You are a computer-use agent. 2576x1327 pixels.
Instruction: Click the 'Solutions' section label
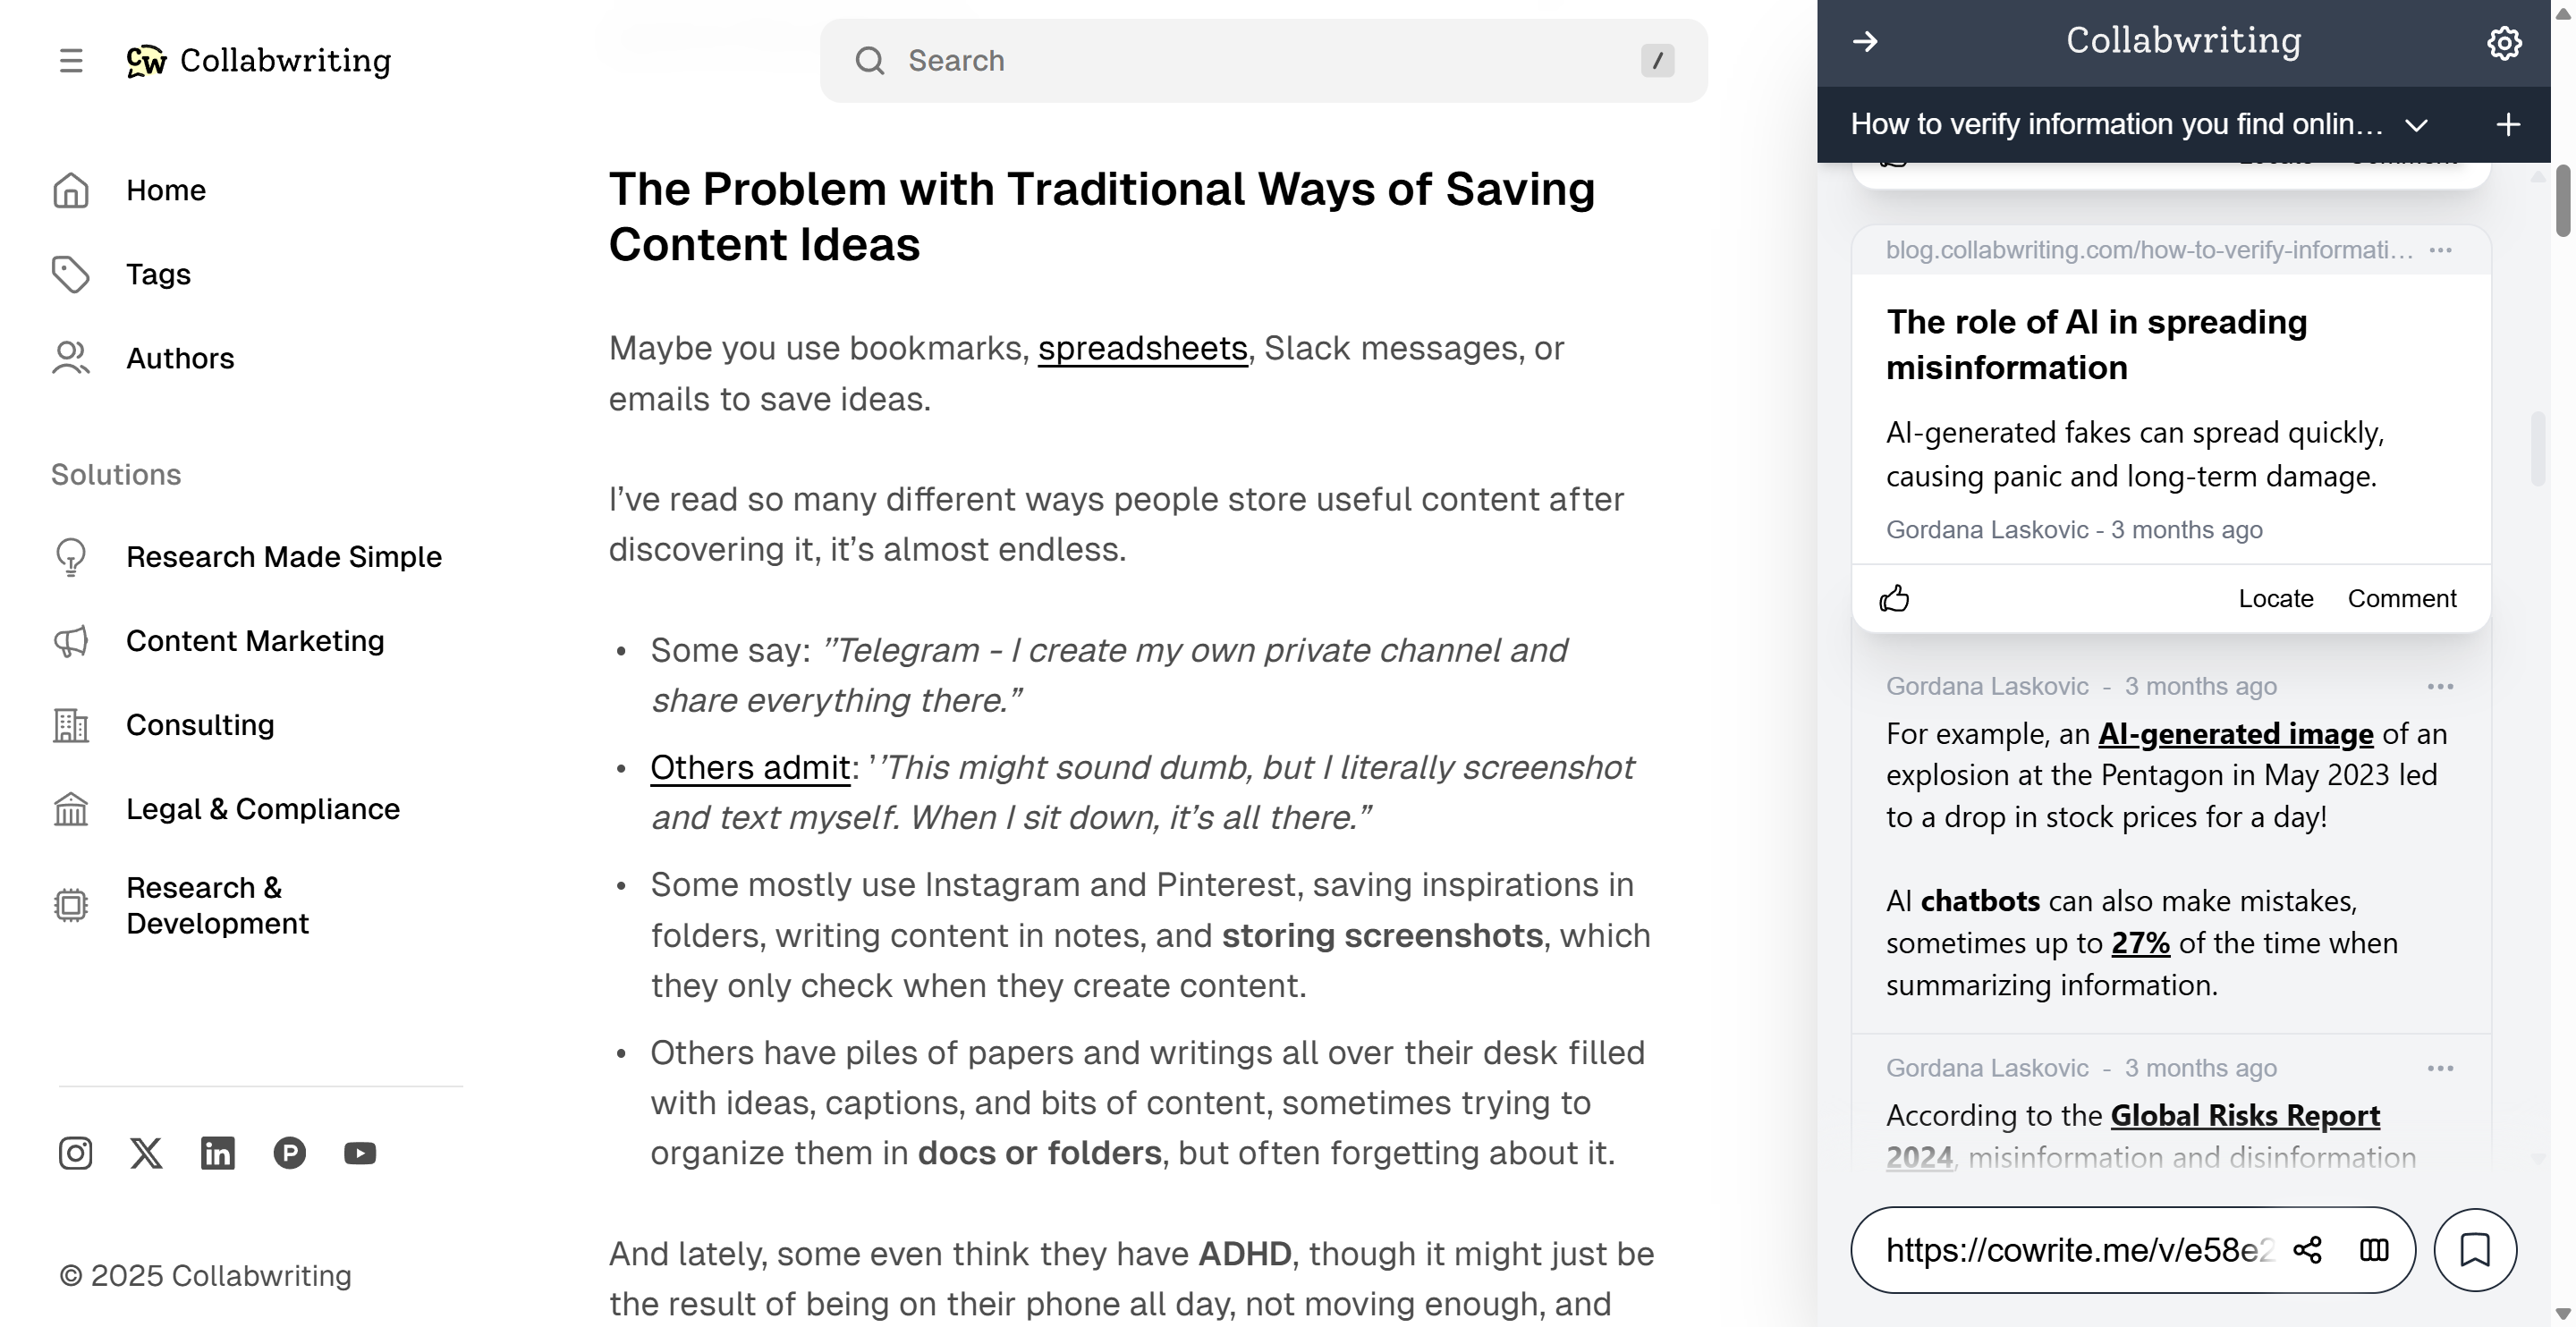pyautogui.click(x=116, y=475)
